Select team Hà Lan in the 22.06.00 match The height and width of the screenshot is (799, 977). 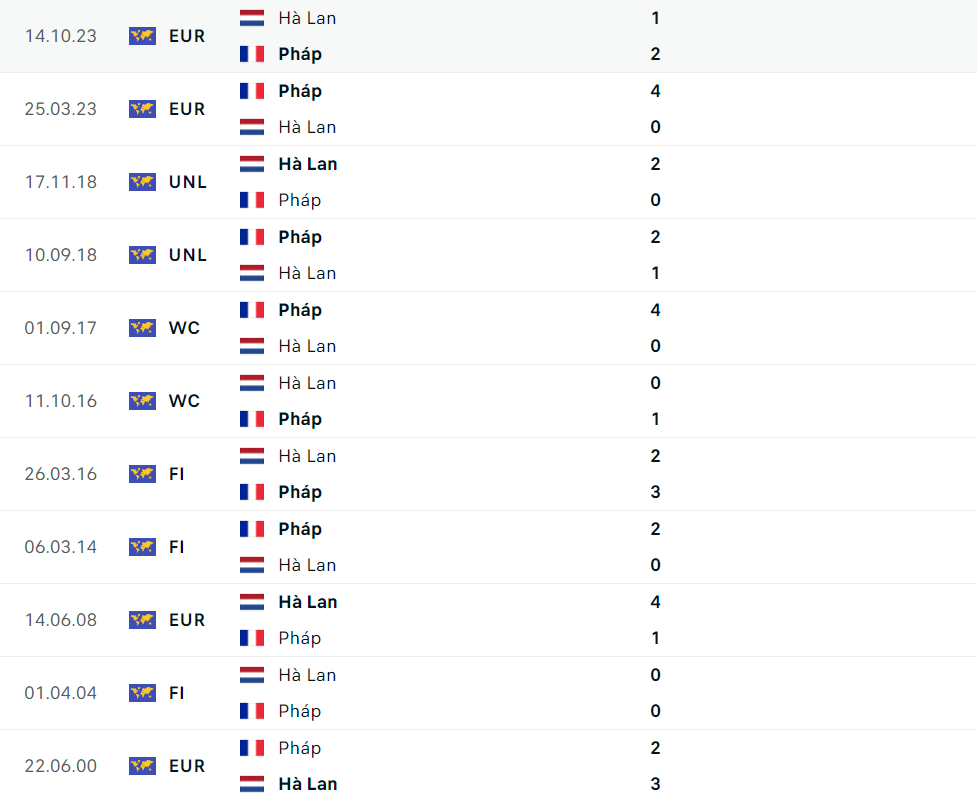[307, 784]
